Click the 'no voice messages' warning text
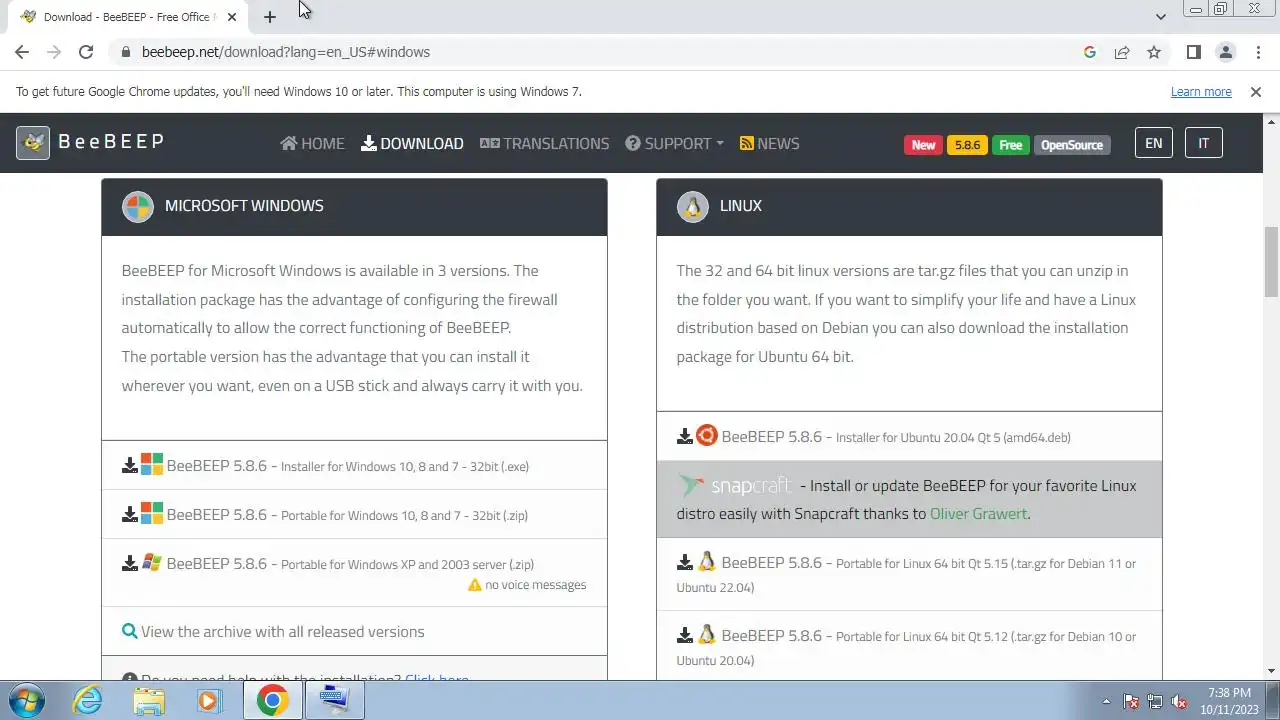The width and height of the screenshot is (1280, 720). (x=535, y=585)
